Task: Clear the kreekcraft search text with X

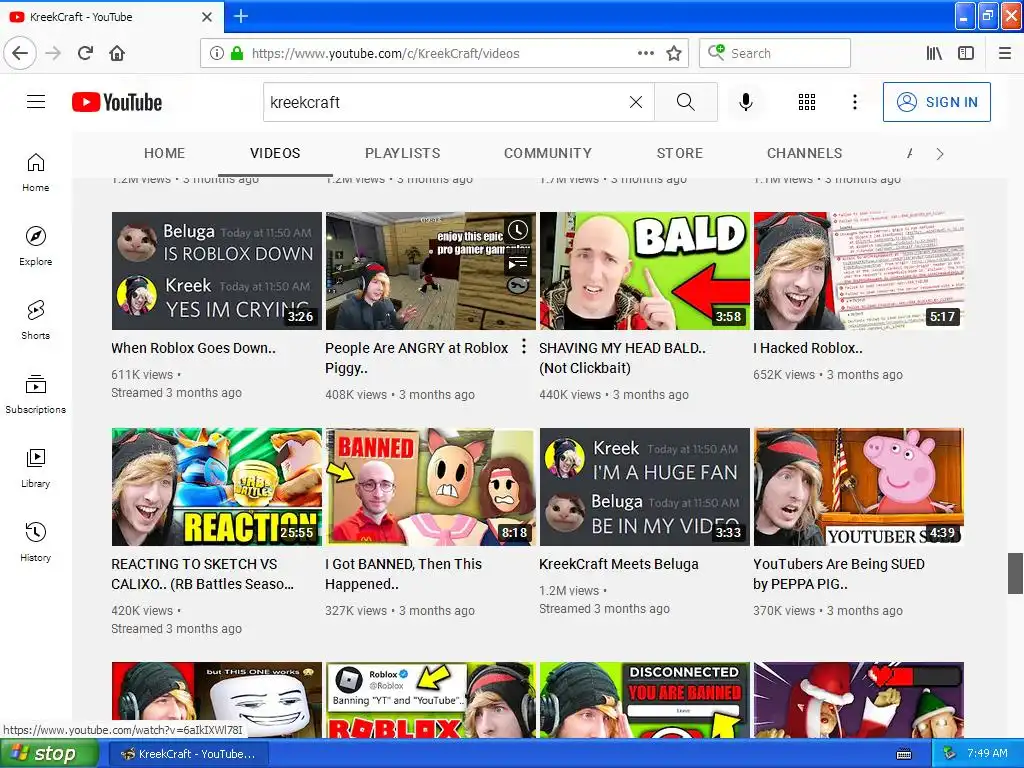Action: point(635,102)
